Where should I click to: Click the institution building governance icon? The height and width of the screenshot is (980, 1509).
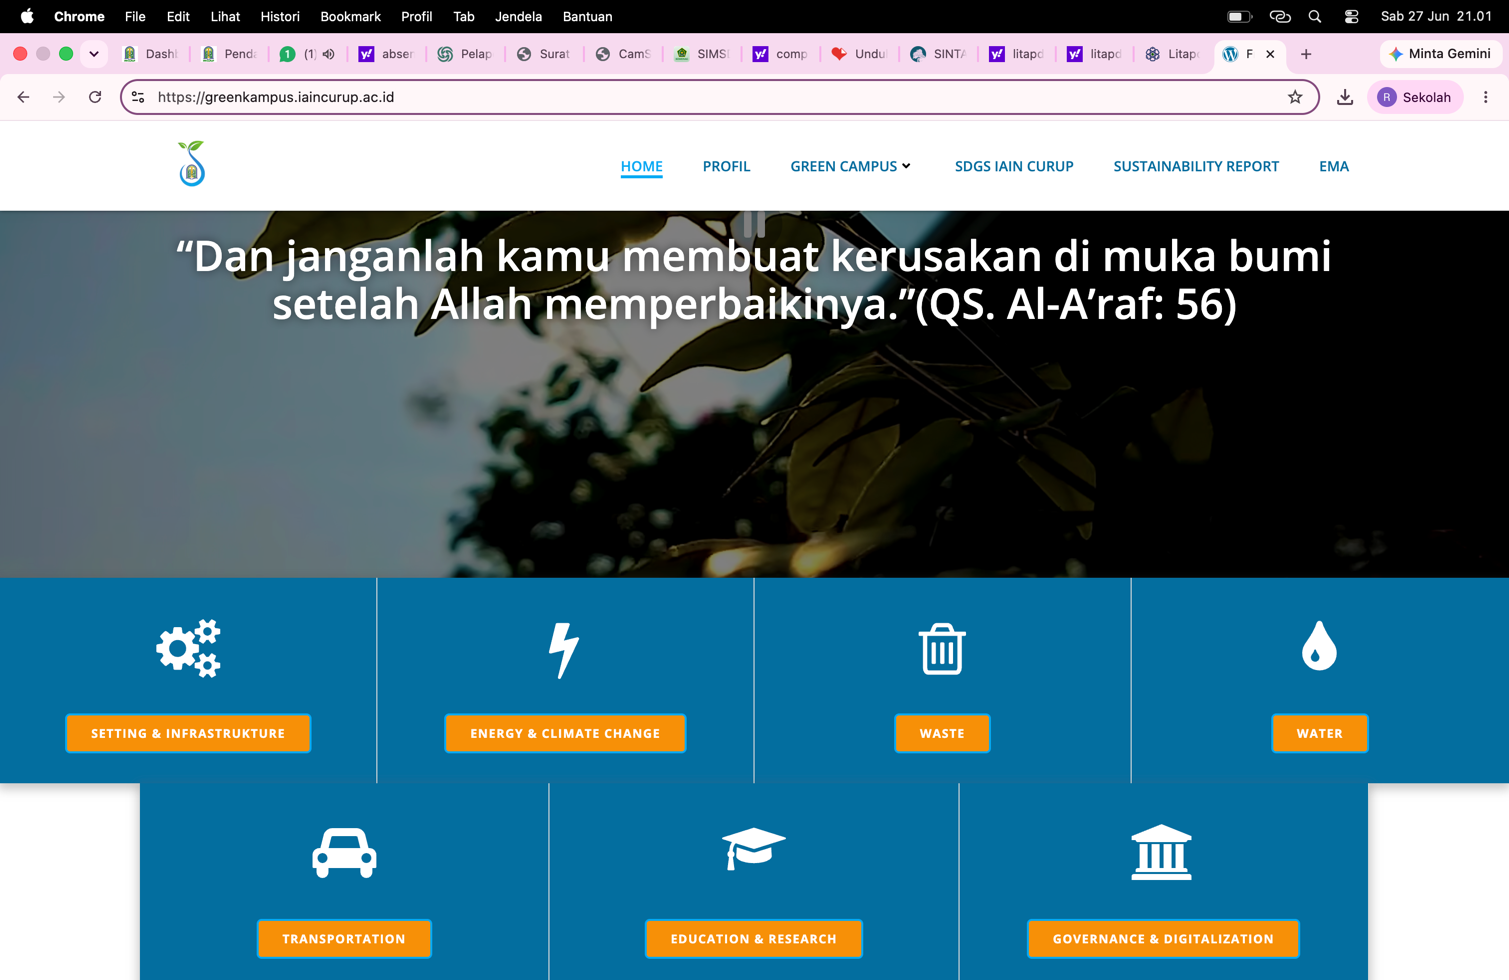click(1161, 852)
